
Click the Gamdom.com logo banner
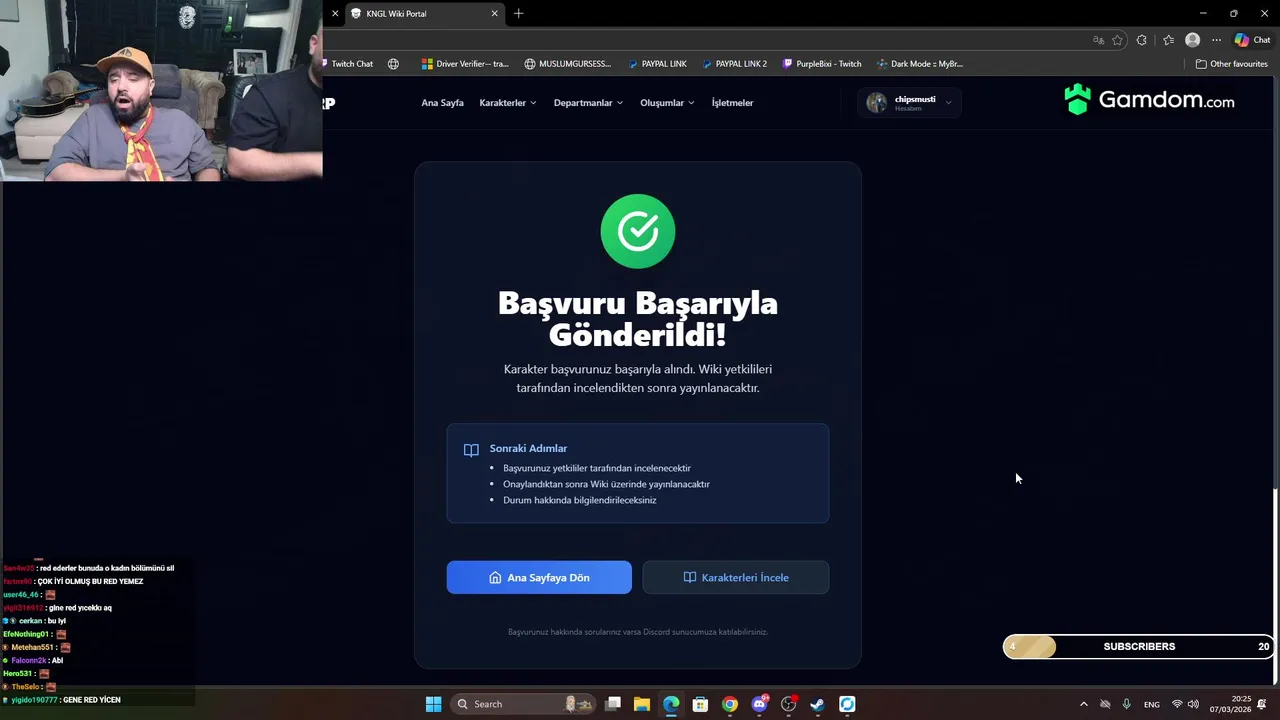[x=1149, y=100]
